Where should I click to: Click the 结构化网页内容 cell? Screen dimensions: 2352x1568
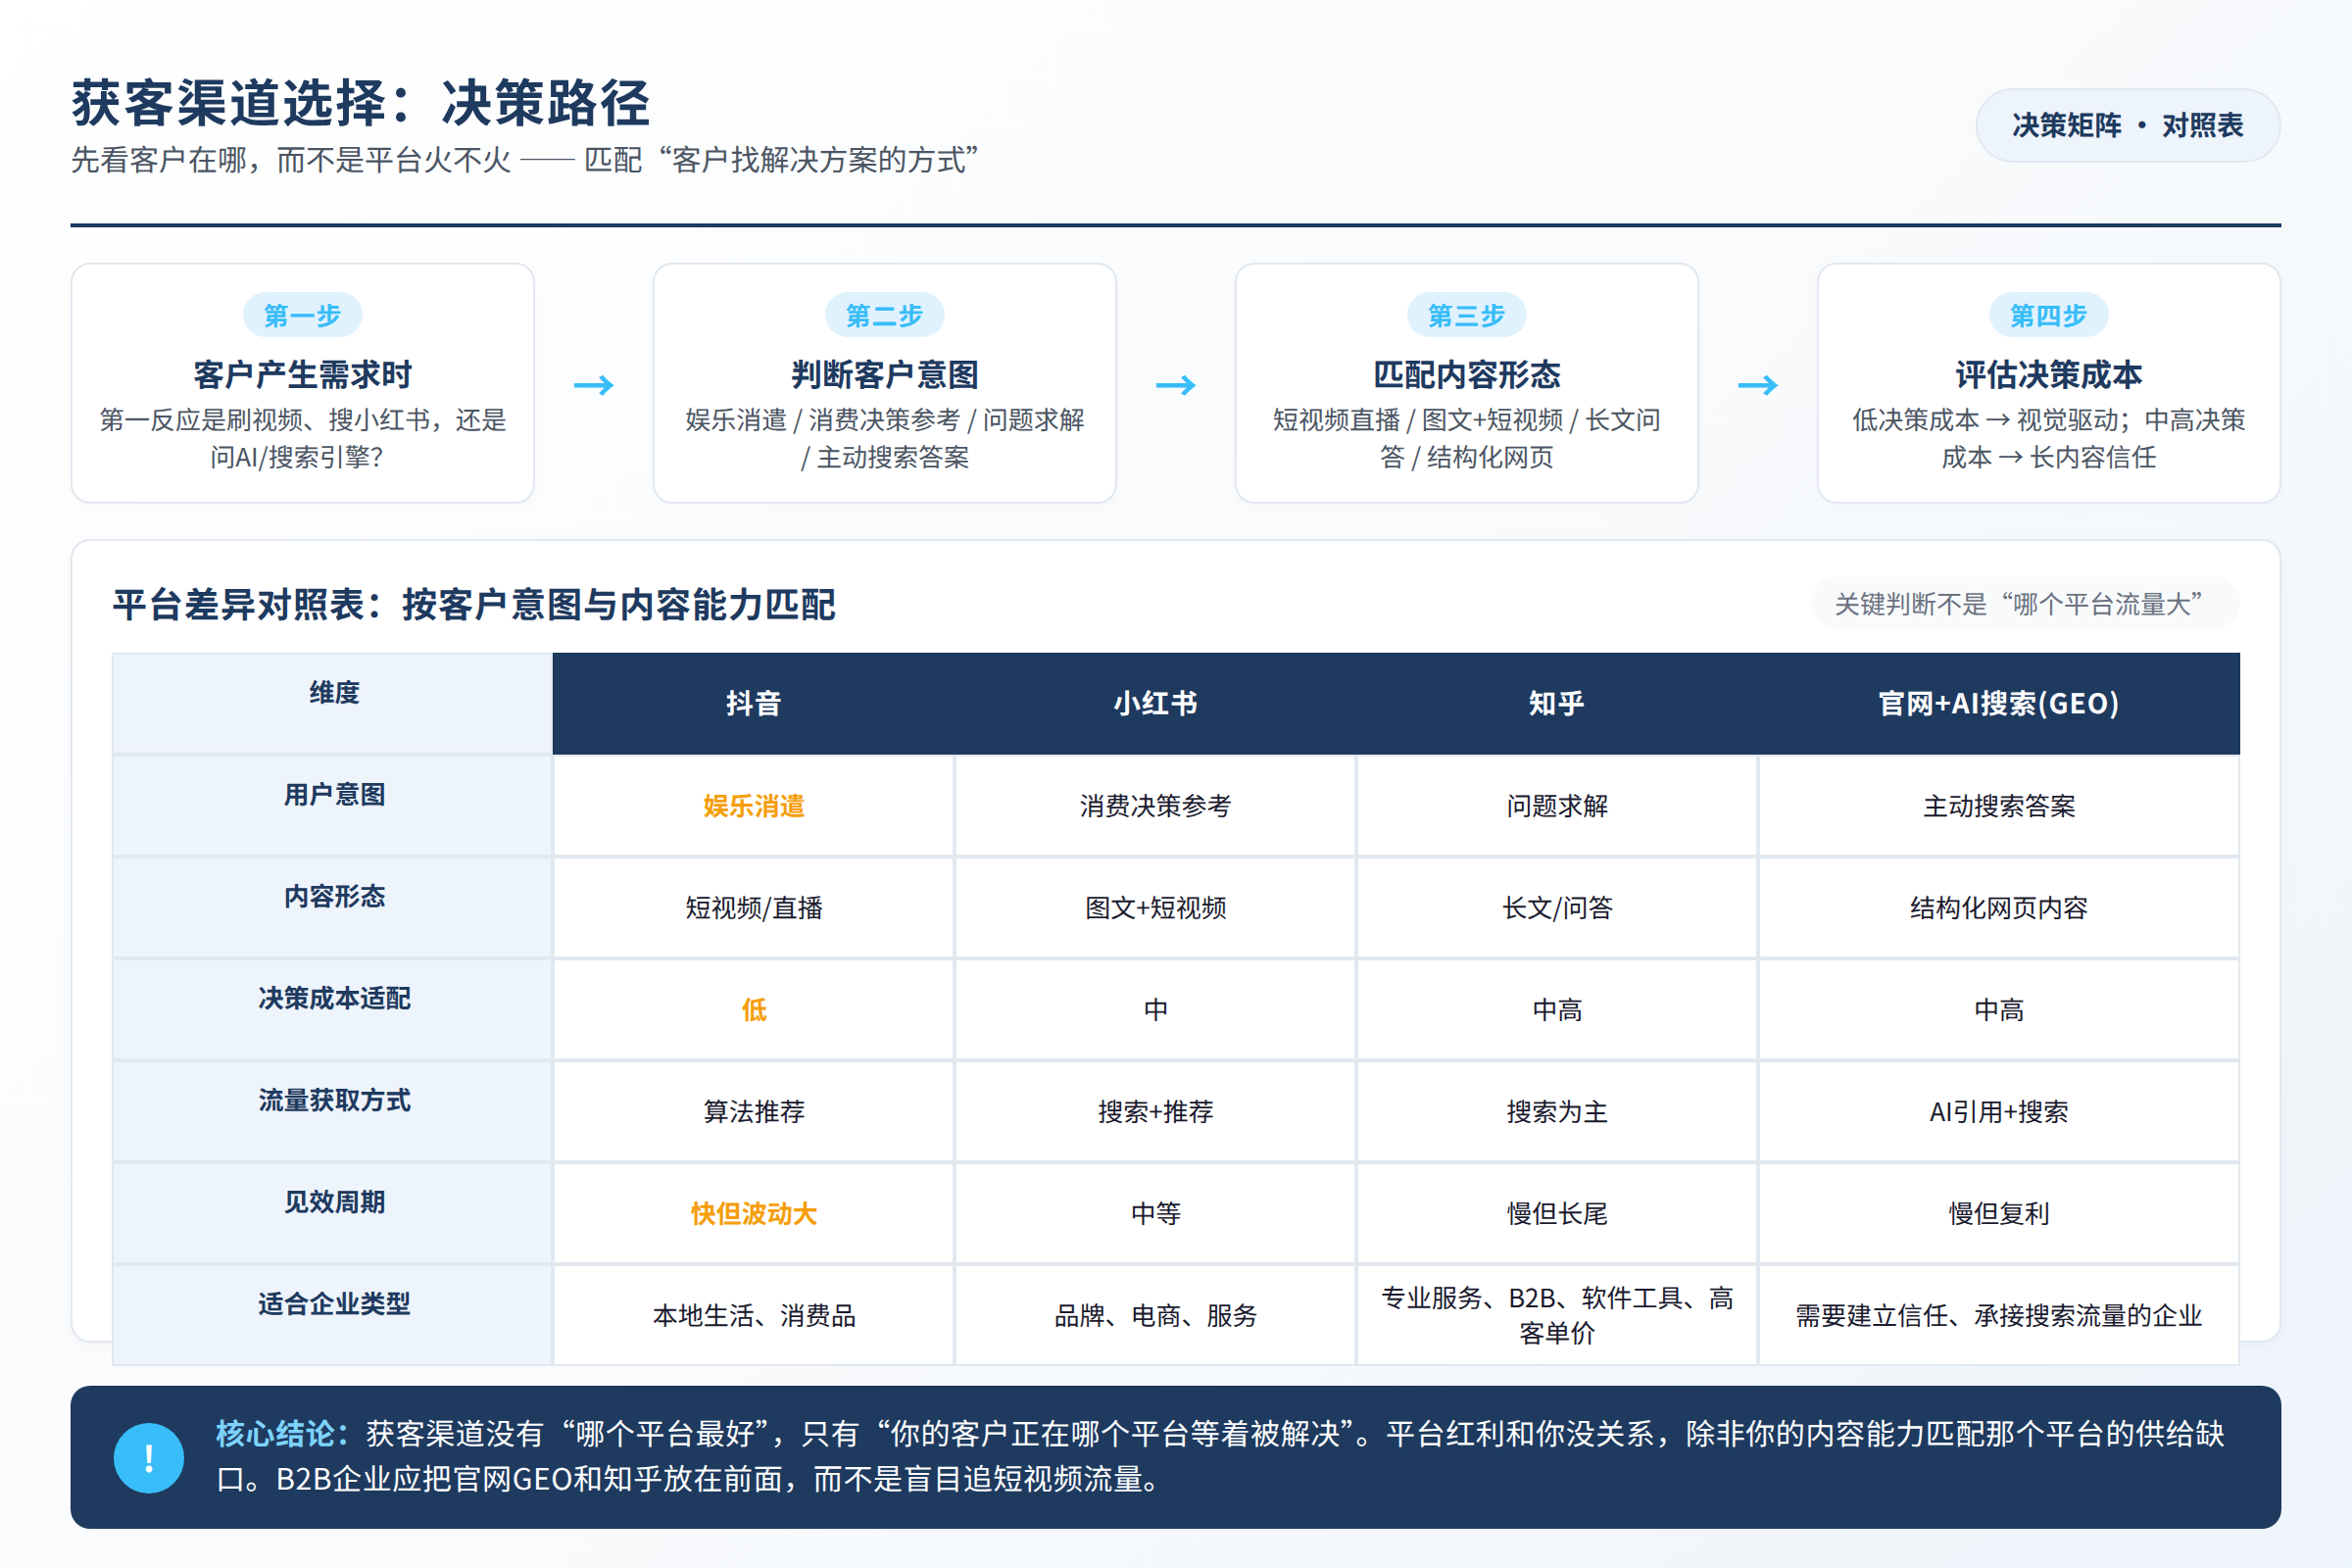pyautogui.click(x=1998, y=908)
